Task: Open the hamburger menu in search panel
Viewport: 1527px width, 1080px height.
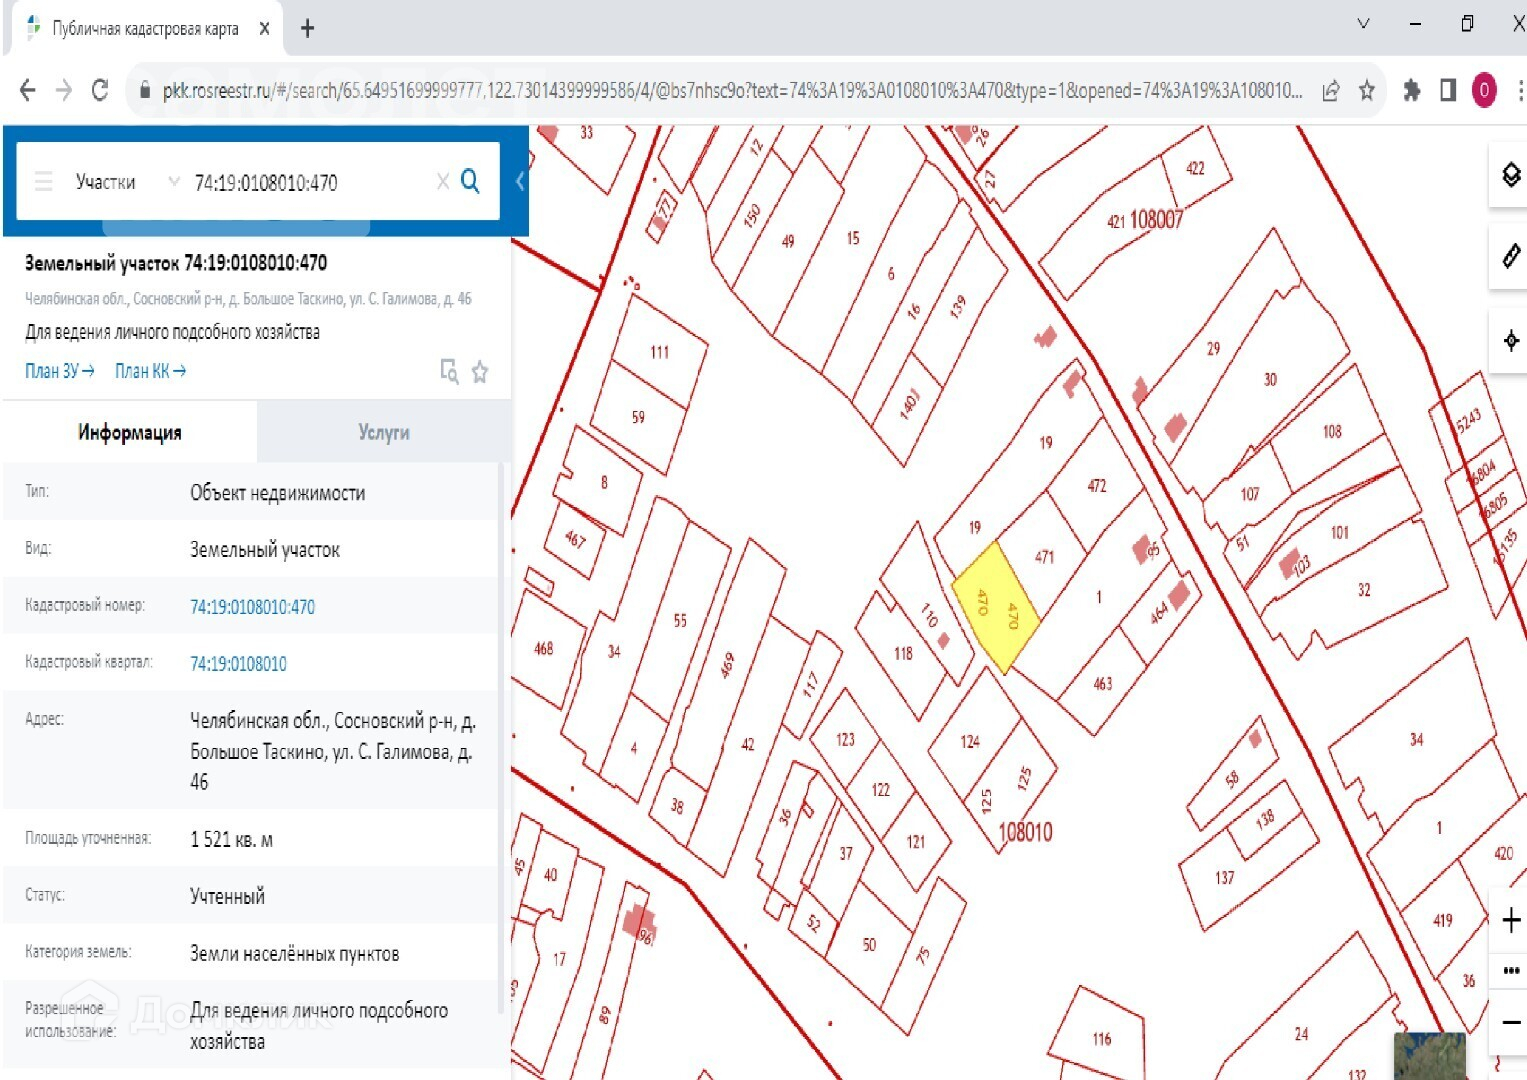Action: tap(43, 182)
